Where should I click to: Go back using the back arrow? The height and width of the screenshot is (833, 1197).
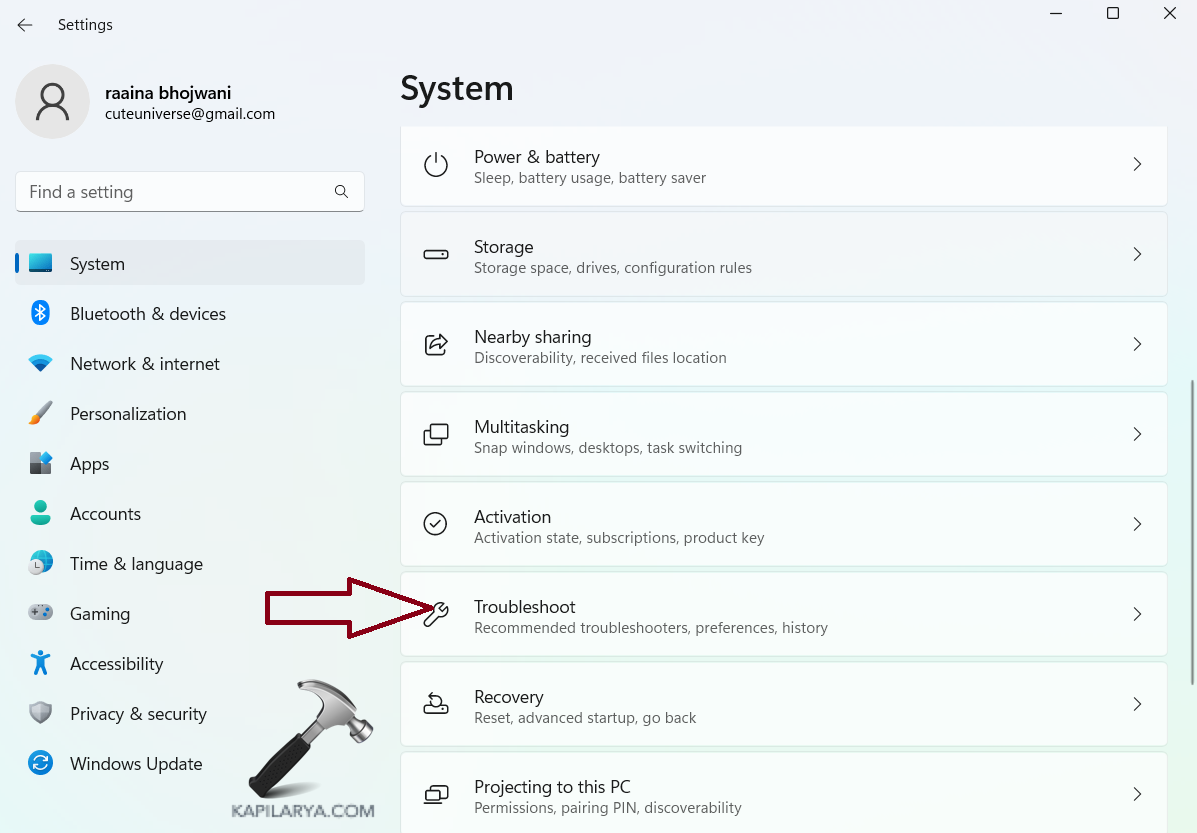25,25
